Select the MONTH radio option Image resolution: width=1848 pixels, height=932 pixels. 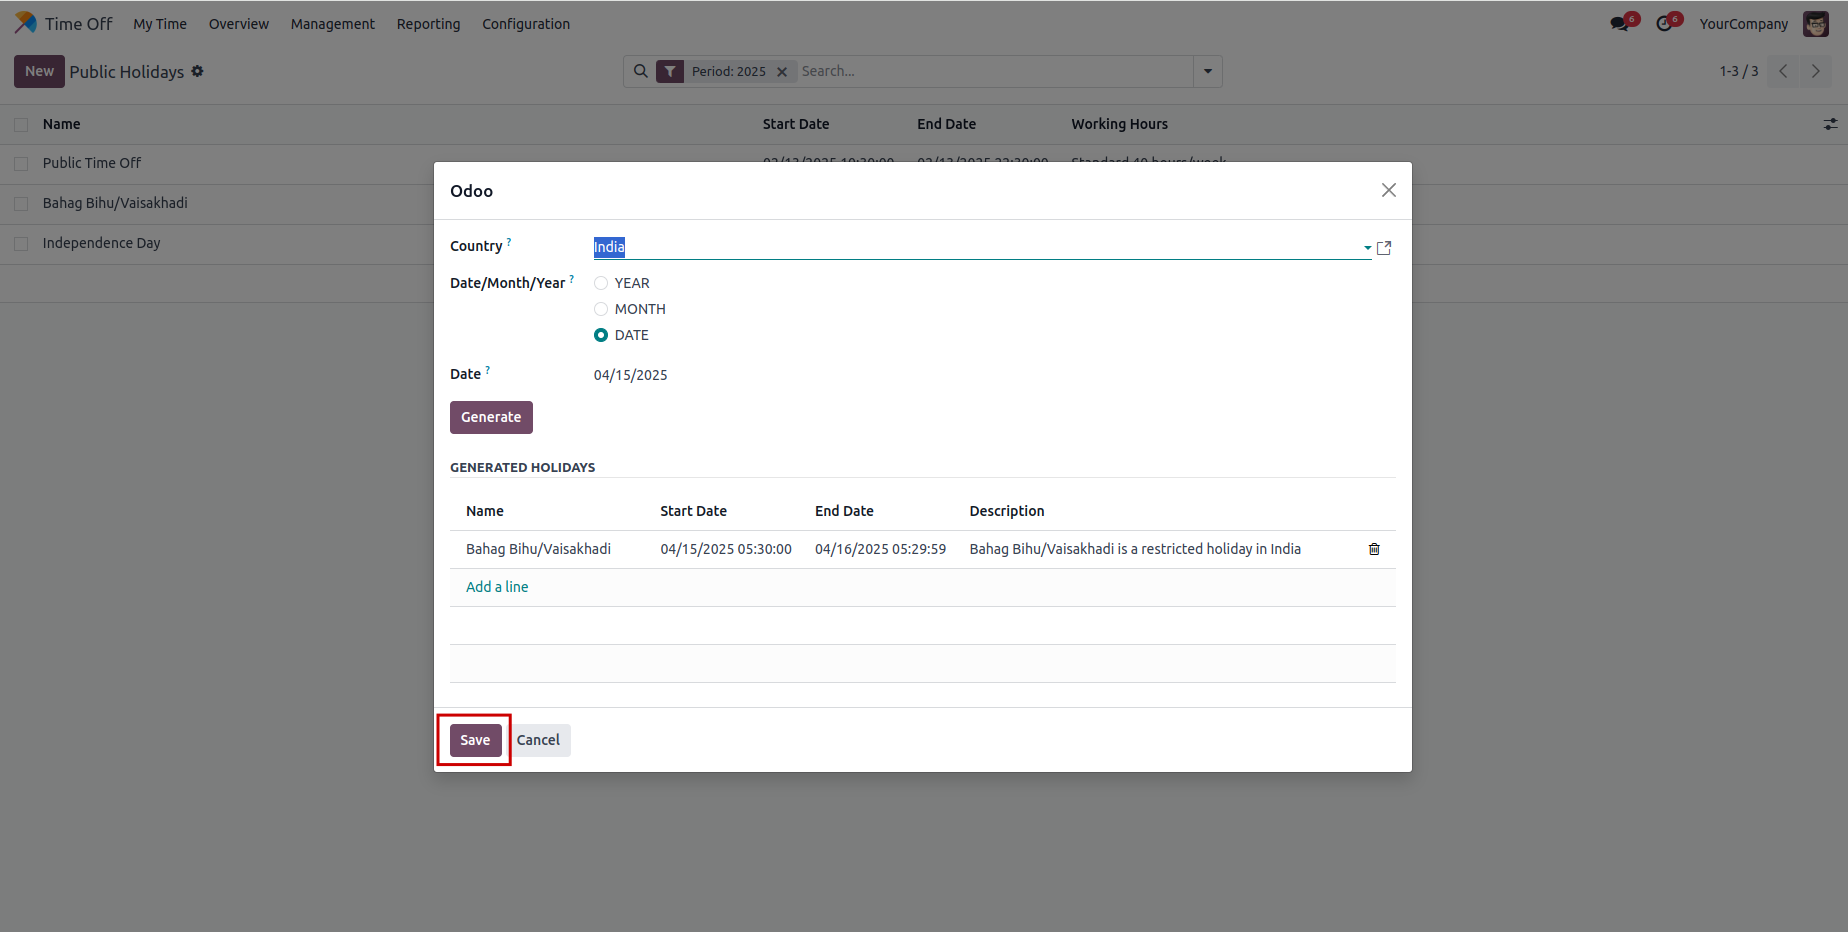[601, 309]
